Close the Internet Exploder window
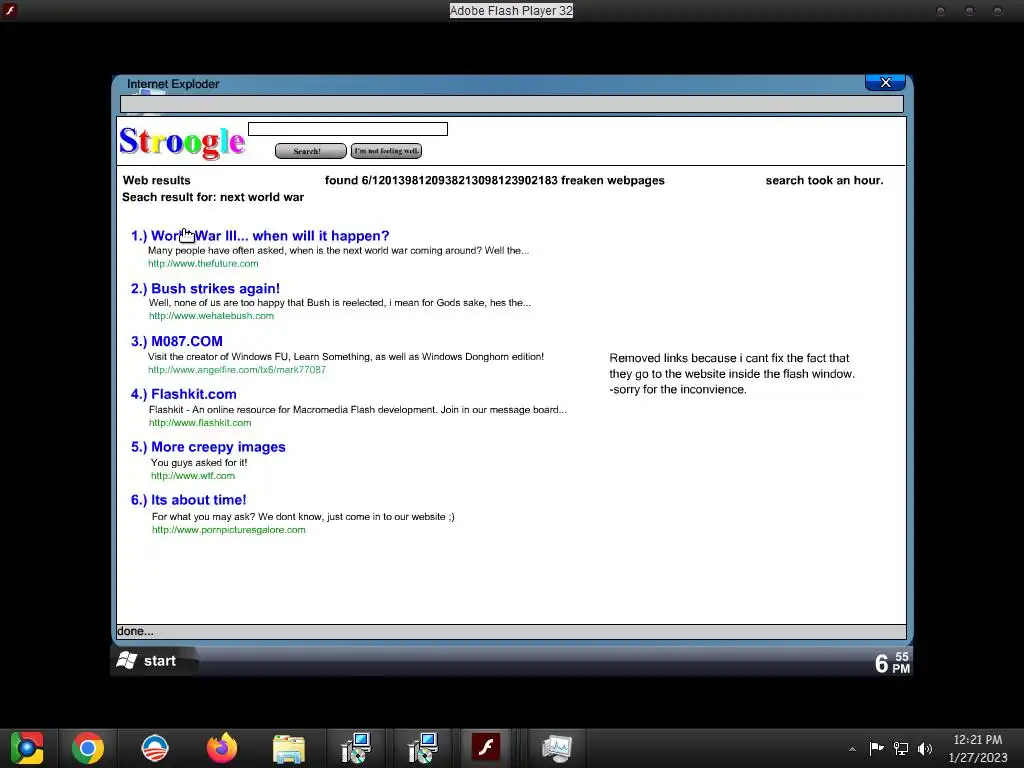Viewport: 1024px width, 768px height. [886, 82]
